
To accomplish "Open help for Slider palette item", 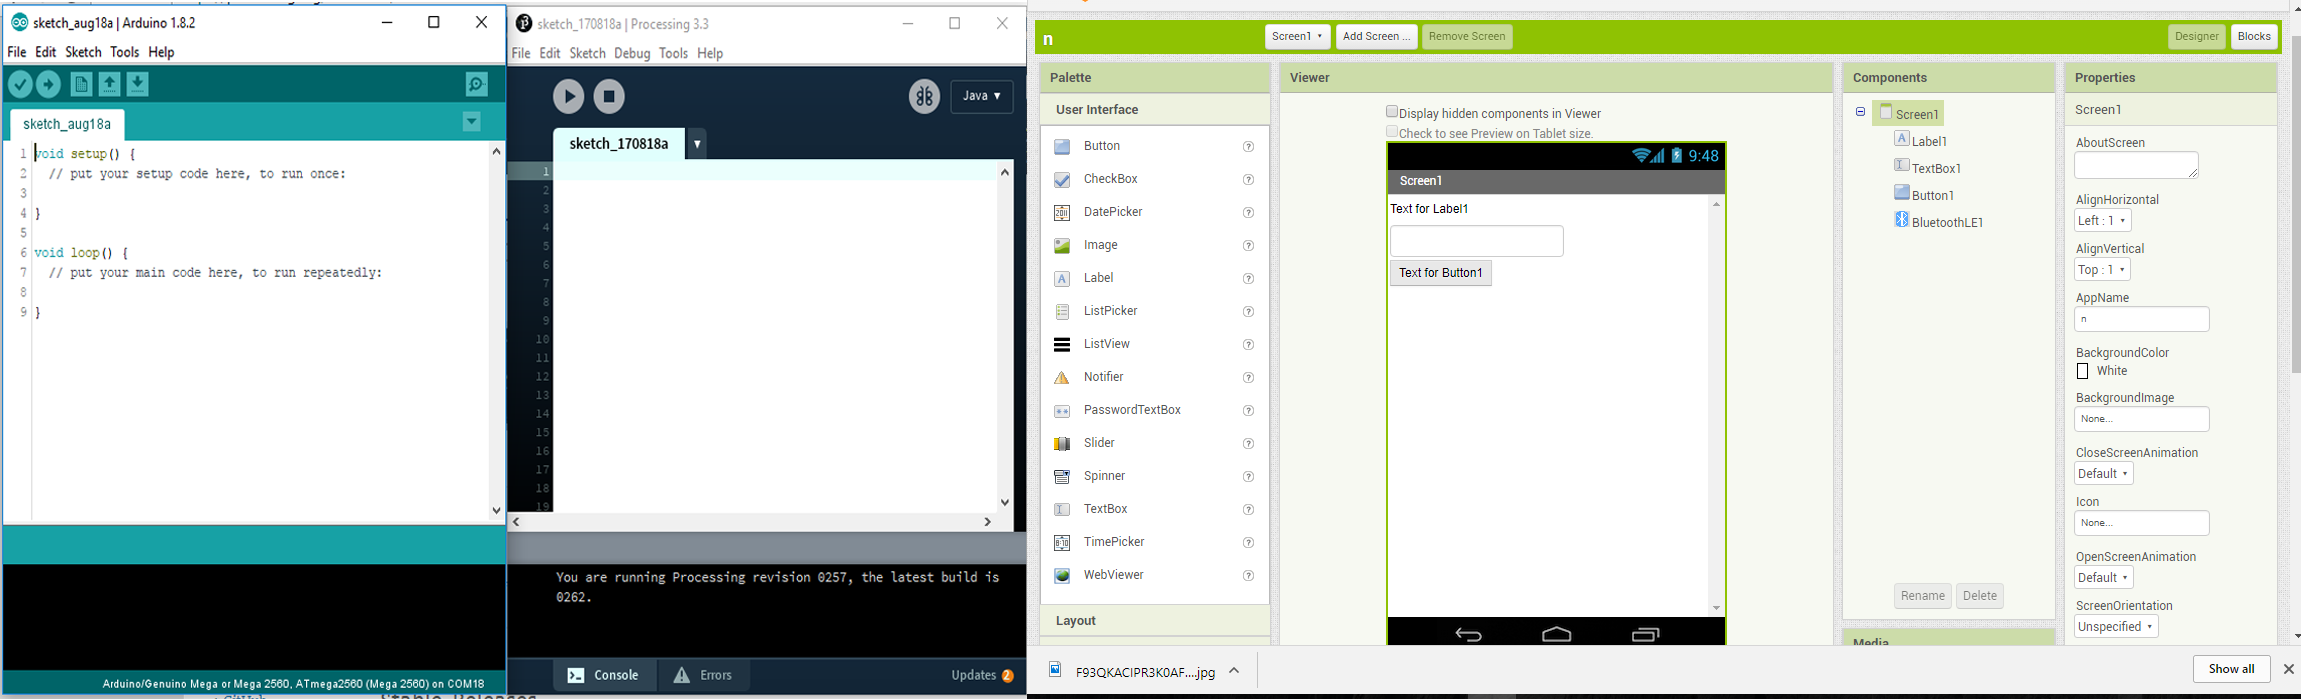I will tap(1248, 444).
